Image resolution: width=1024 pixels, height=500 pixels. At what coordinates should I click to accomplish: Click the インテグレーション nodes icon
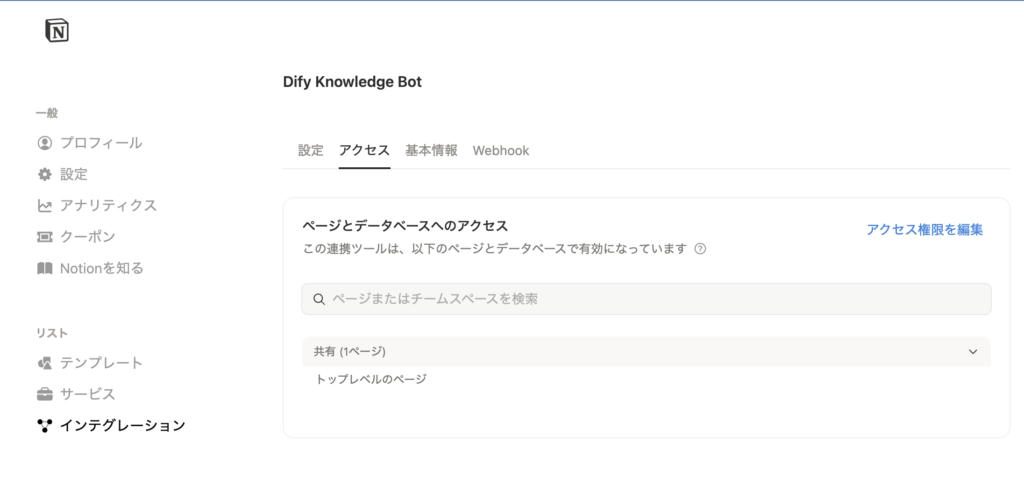coord(44,425)
